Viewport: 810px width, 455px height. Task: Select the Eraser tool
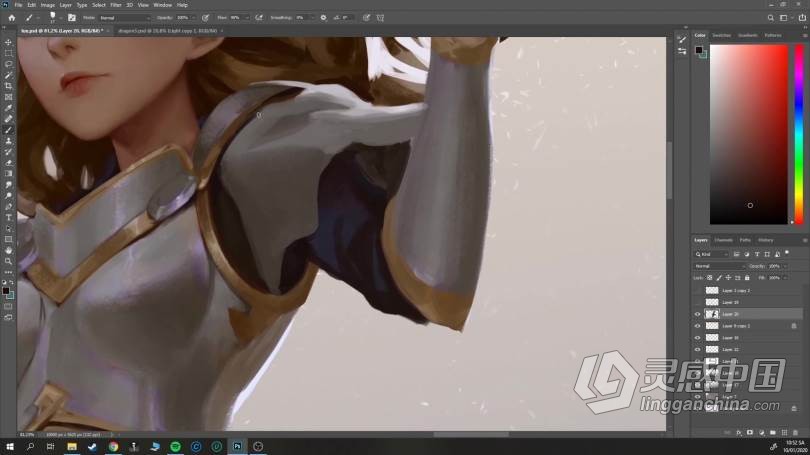(x=8, y=163)
